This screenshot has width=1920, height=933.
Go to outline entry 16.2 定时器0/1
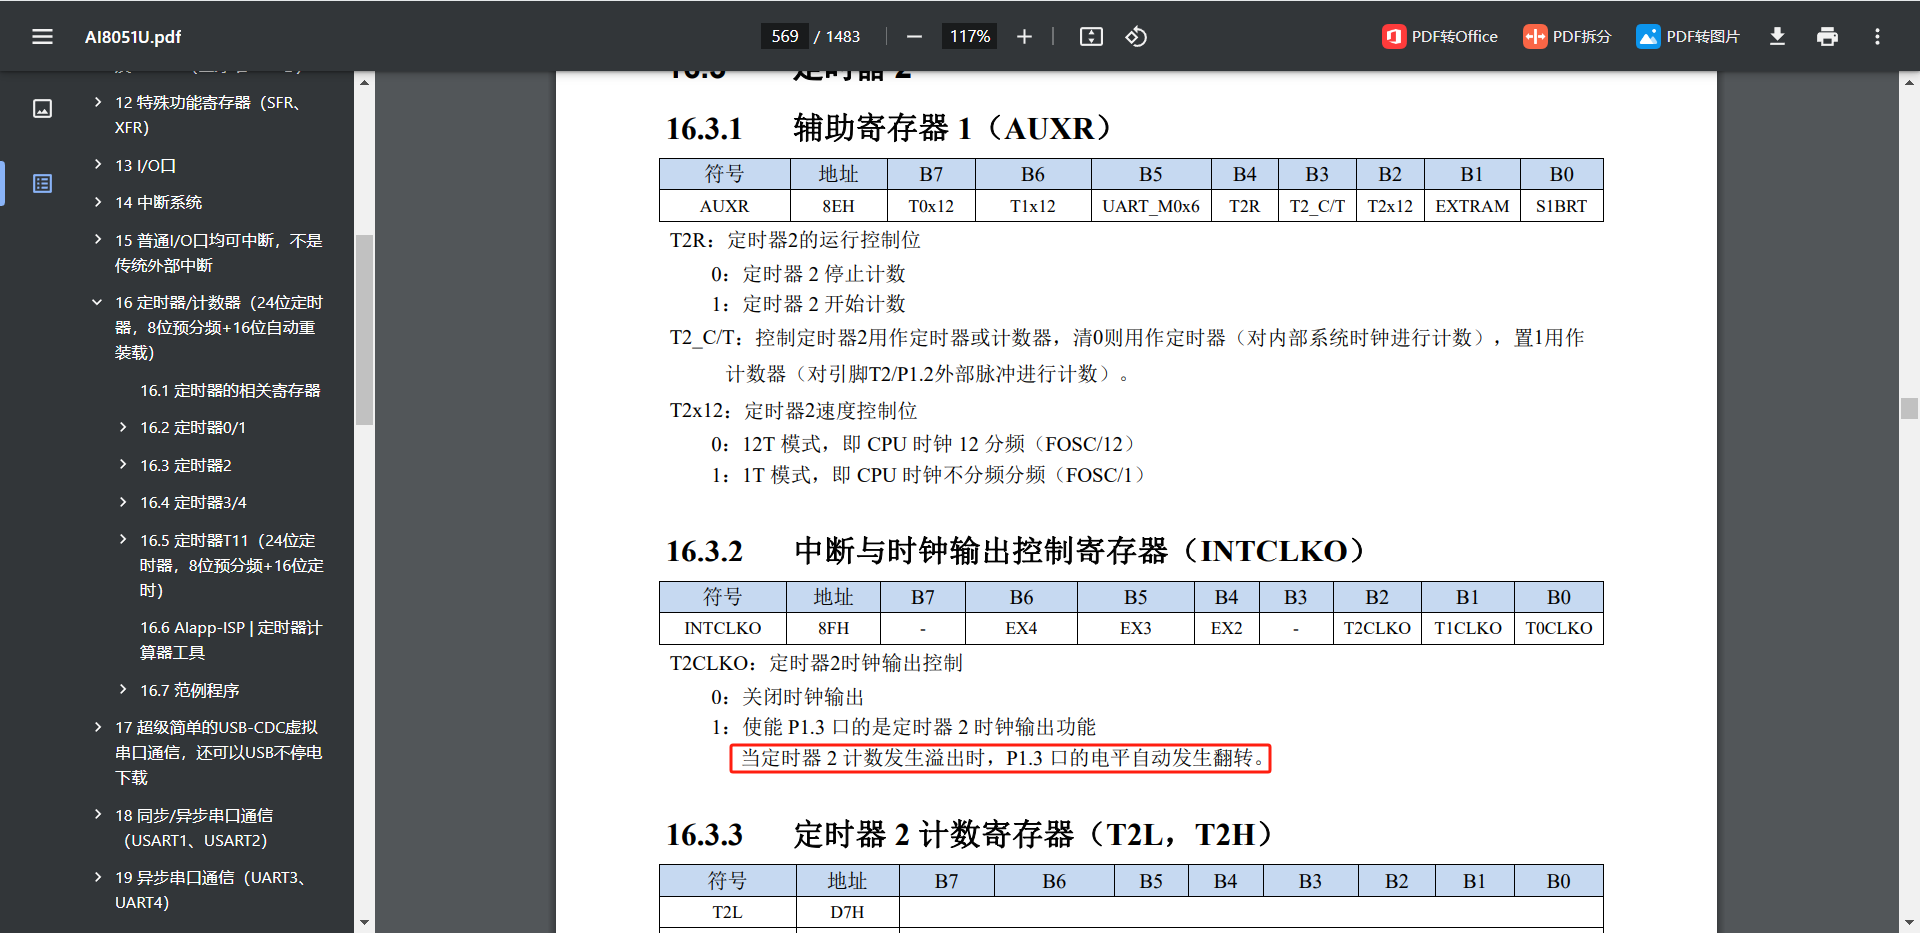point(192,427)
